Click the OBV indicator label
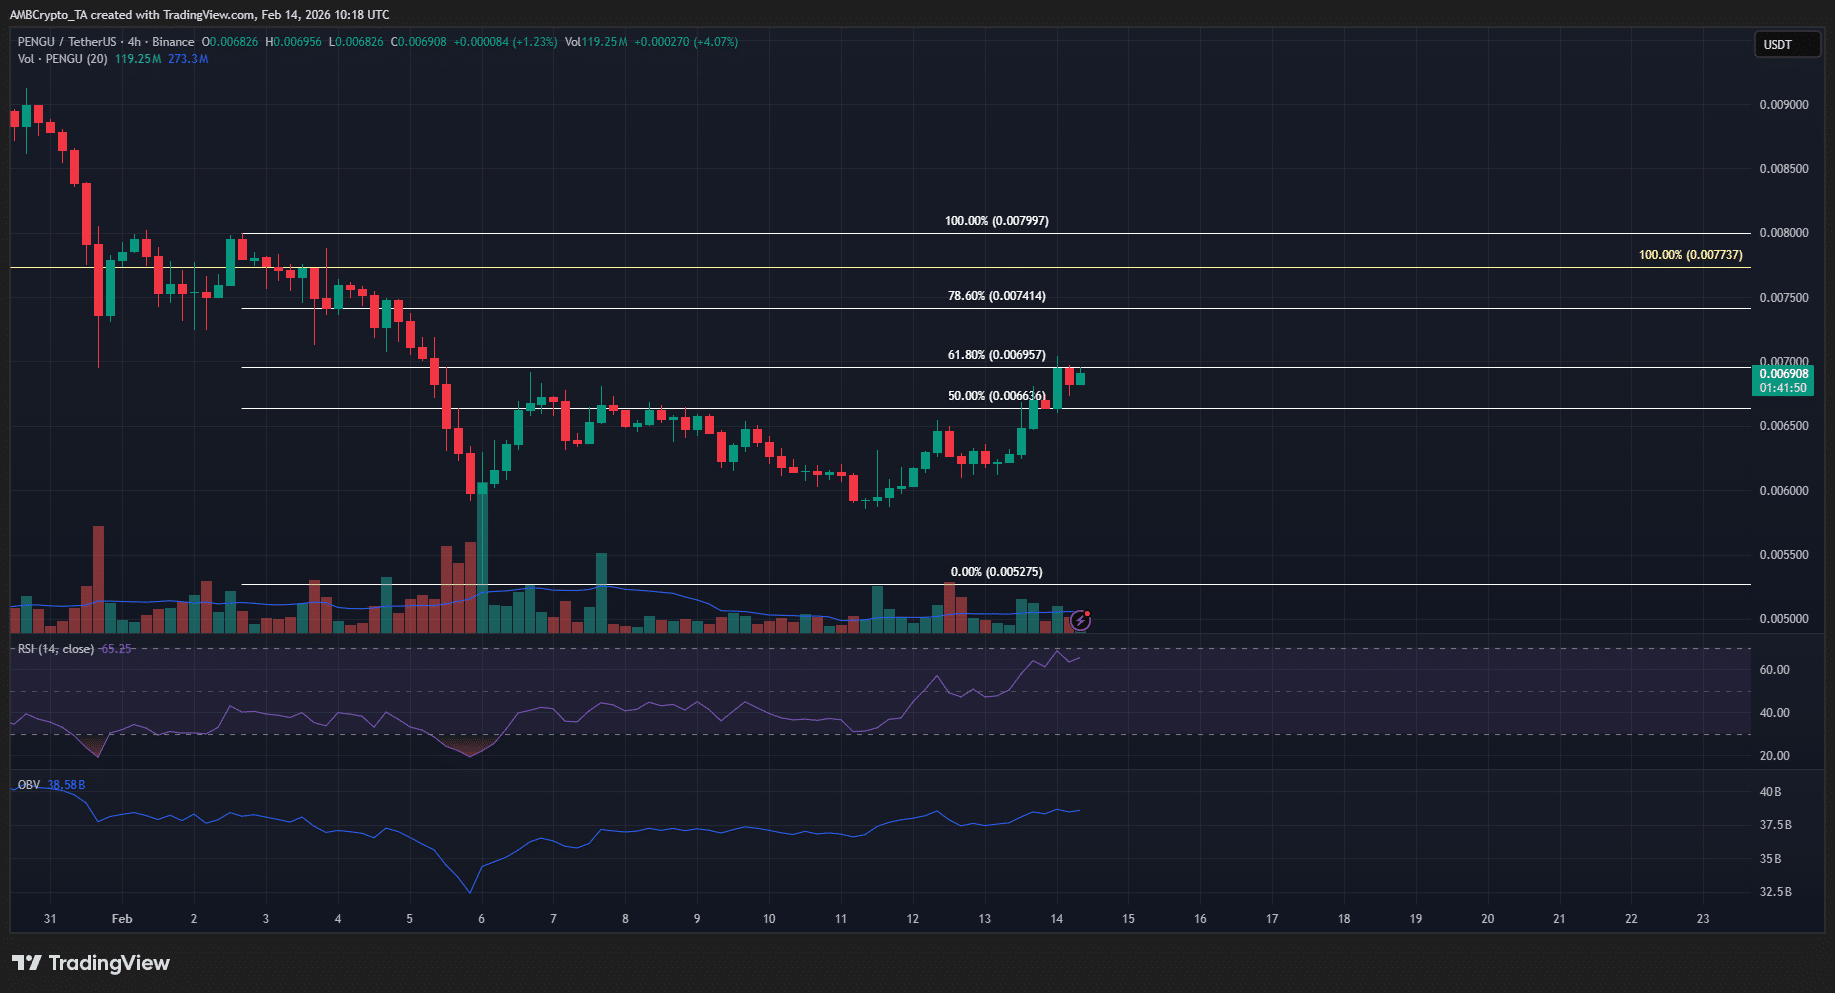Screen dimensions: 1835x993 (x=26, y=784)
